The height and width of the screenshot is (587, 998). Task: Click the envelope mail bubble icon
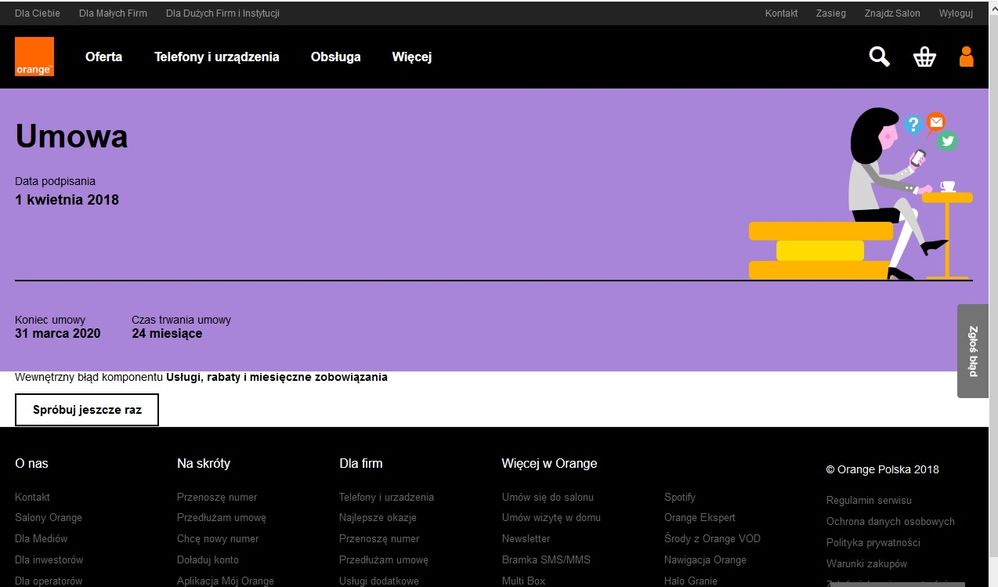tap(936, 122)
